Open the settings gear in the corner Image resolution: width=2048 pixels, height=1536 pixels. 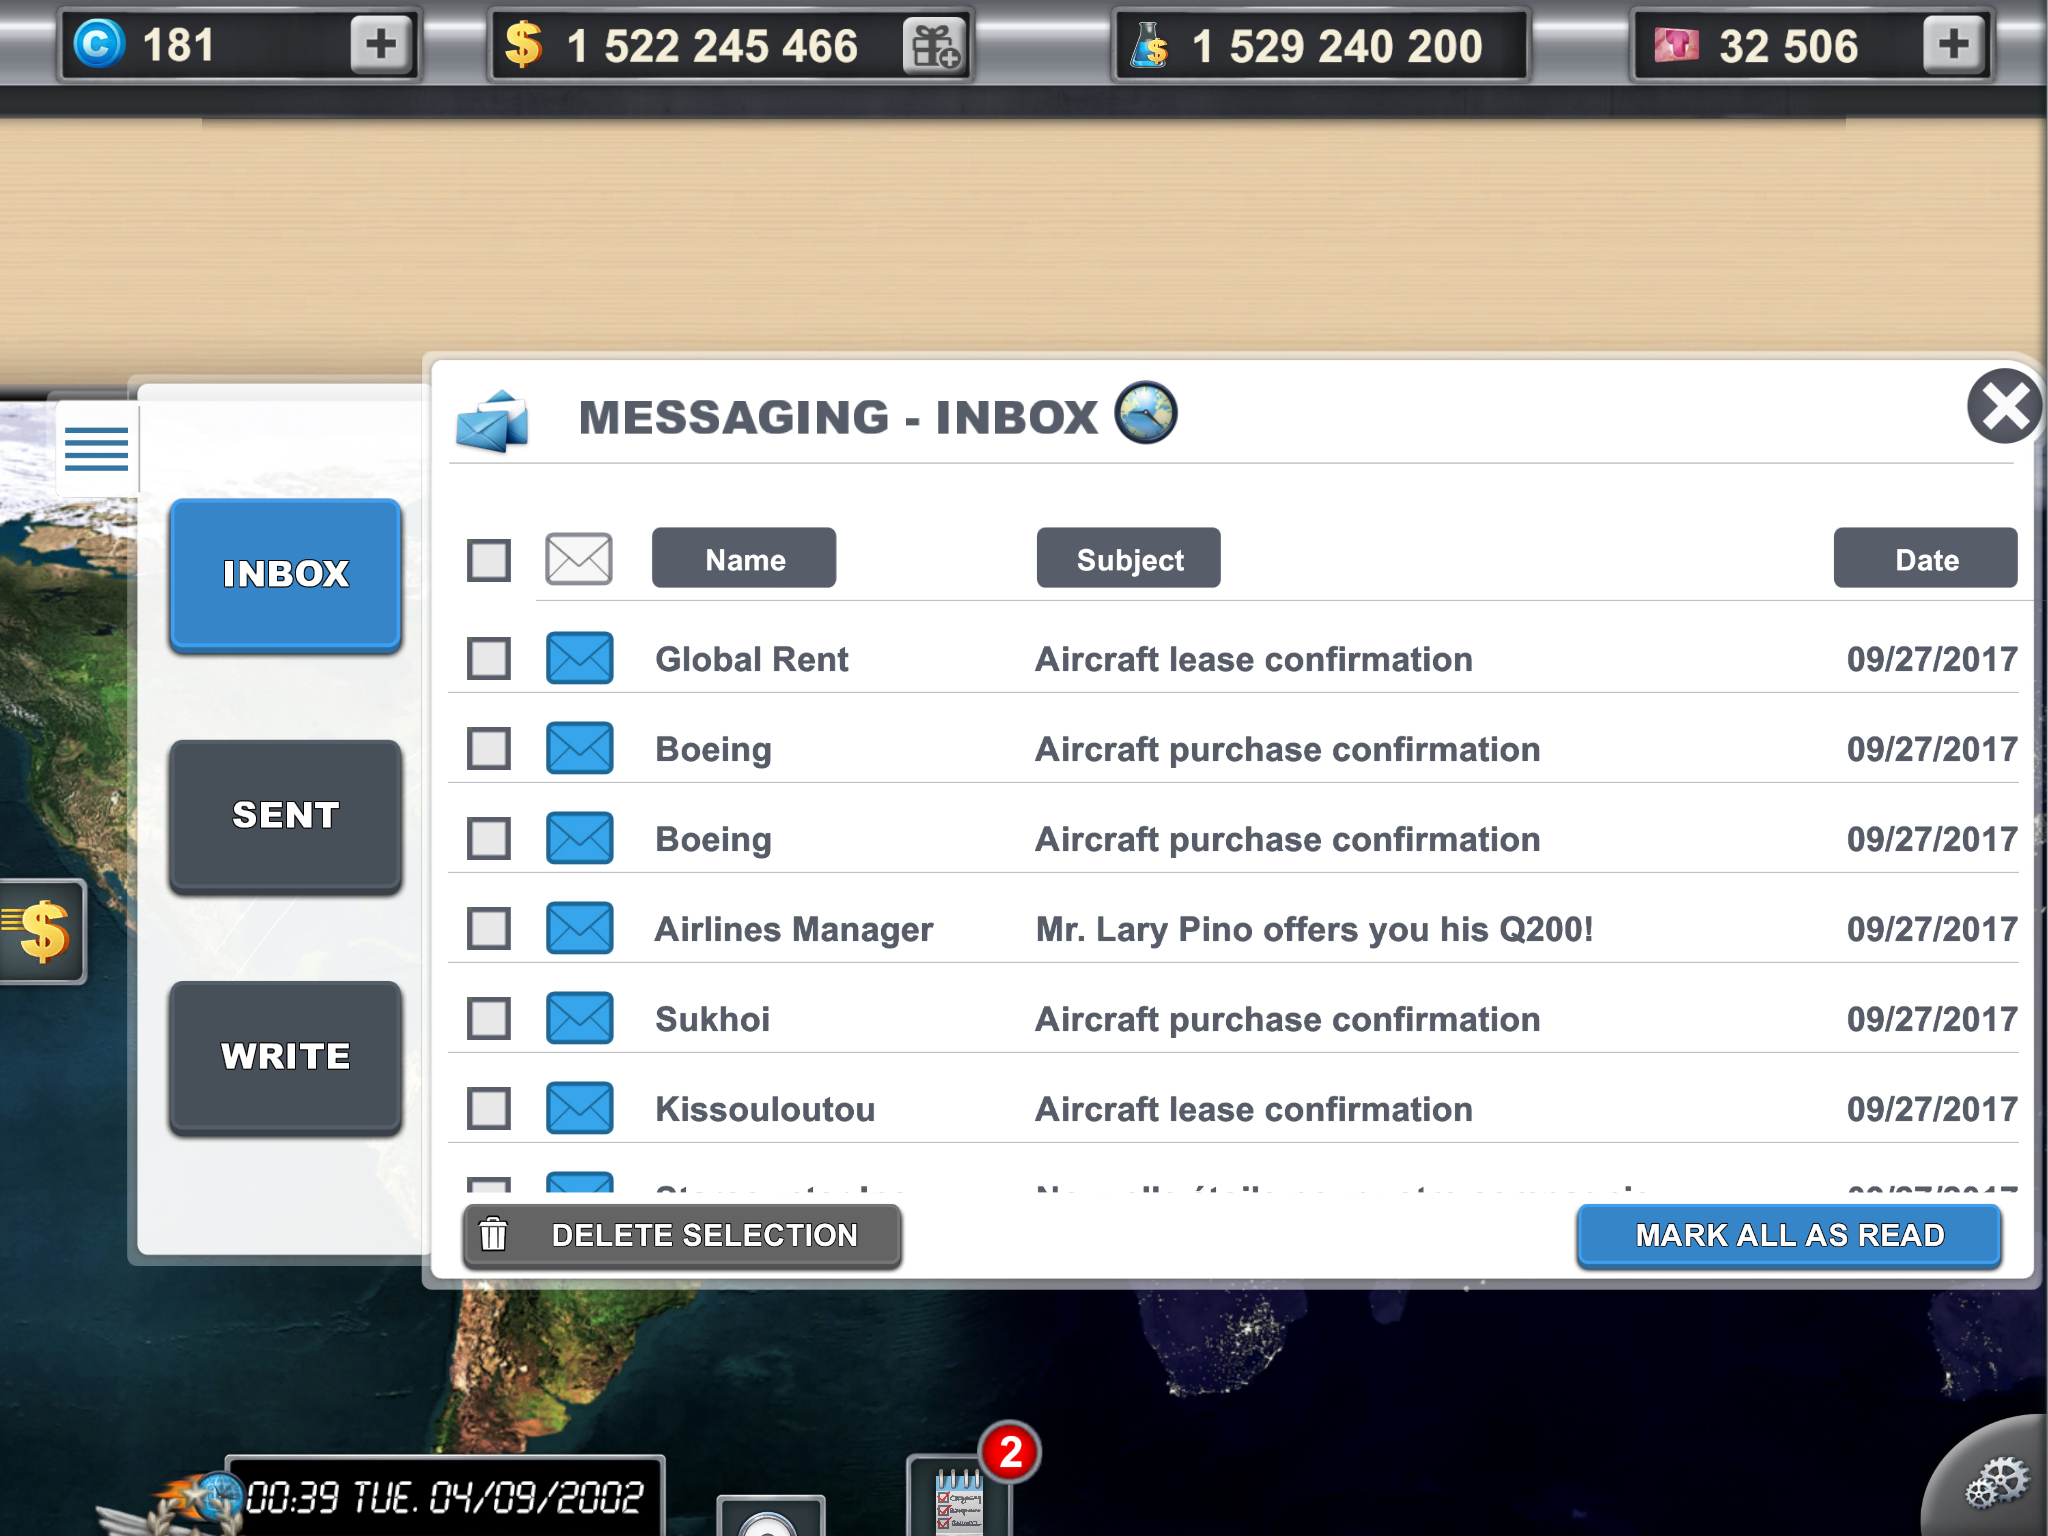click(1996, 1484)
